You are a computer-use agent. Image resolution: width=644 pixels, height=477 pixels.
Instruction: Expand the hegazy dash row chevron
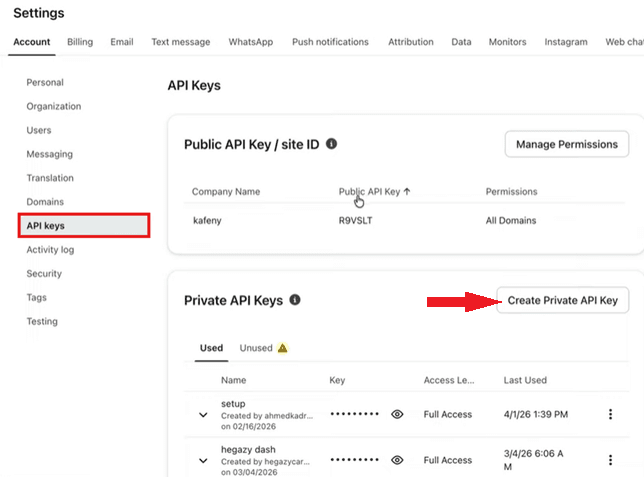point(203,461)
